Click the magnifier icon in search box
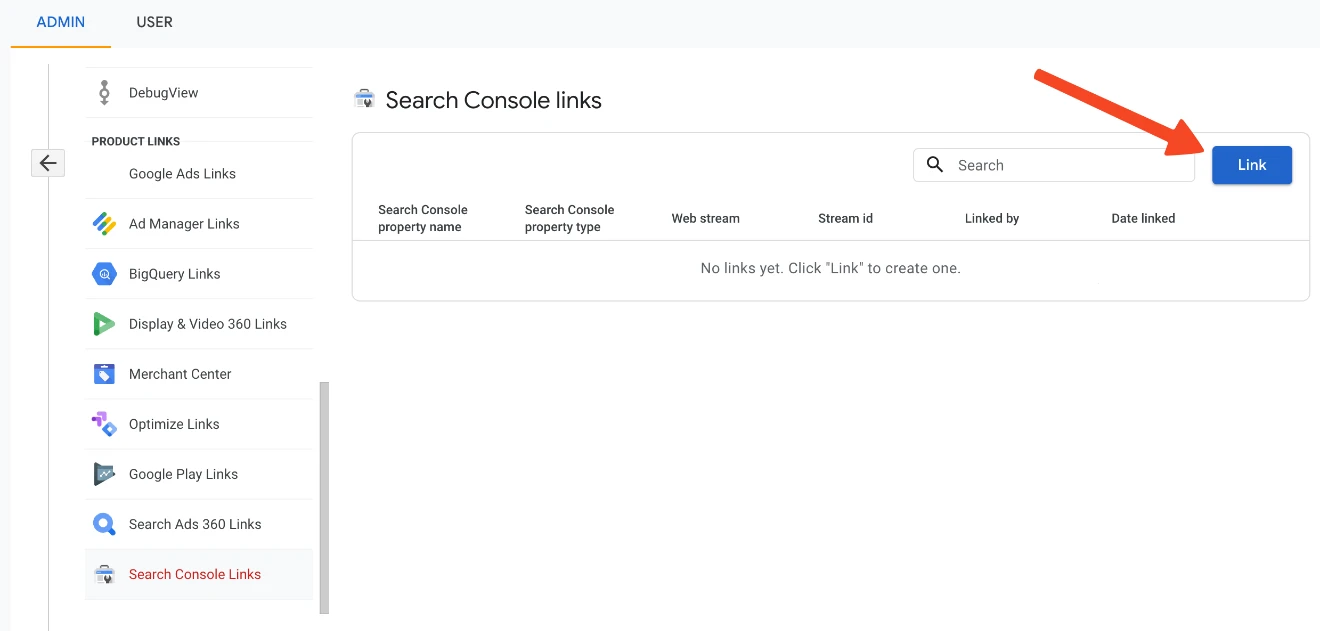The width and height of the screenshot is (1320, 631). coord(935,165)
